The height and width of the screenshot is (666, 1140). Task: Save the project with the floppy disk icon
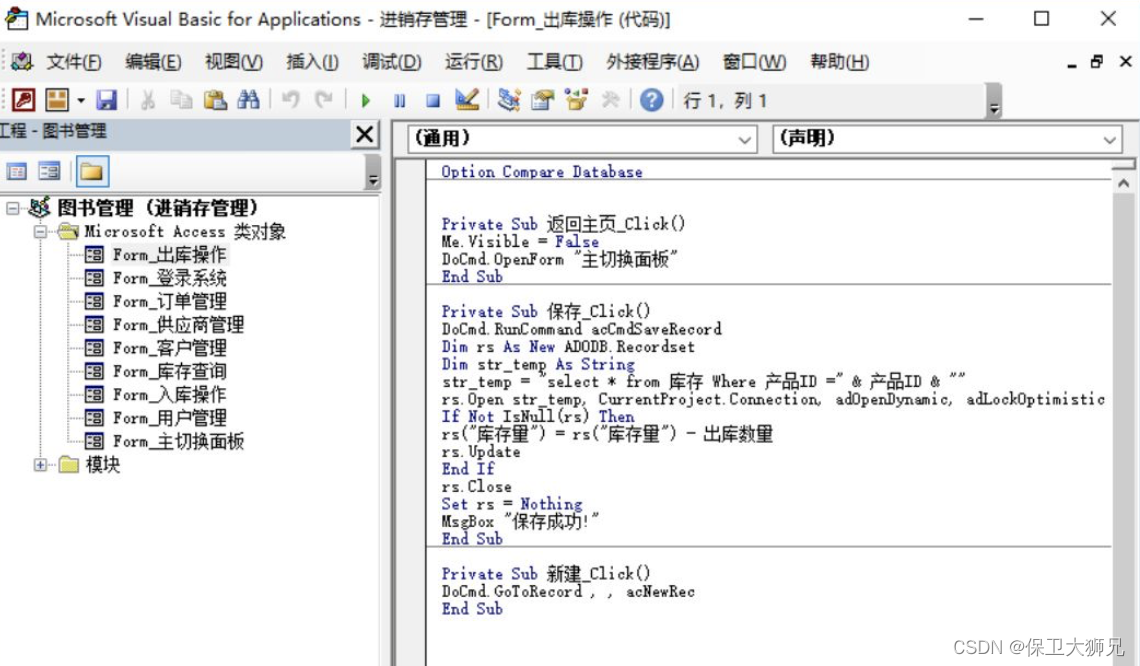coord(106,100)
